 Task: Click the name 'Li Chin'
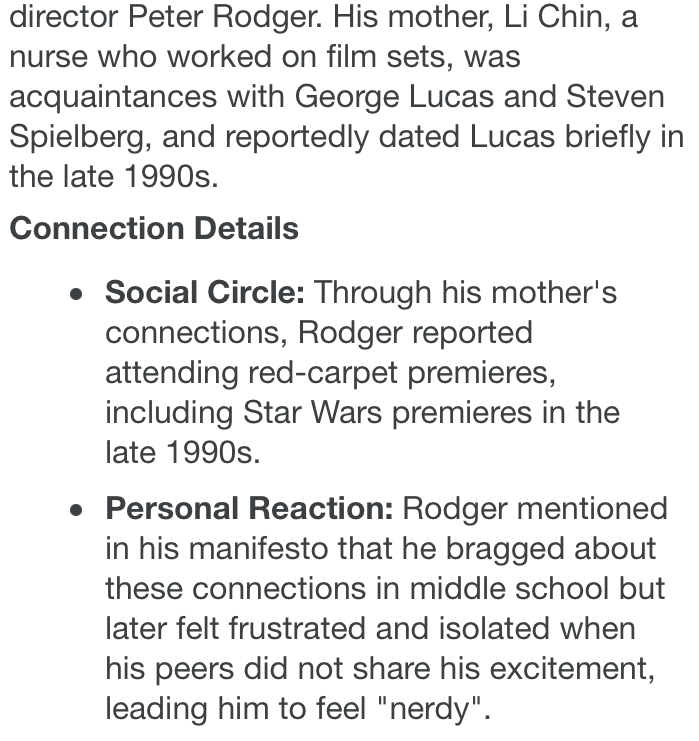point(557,17)
